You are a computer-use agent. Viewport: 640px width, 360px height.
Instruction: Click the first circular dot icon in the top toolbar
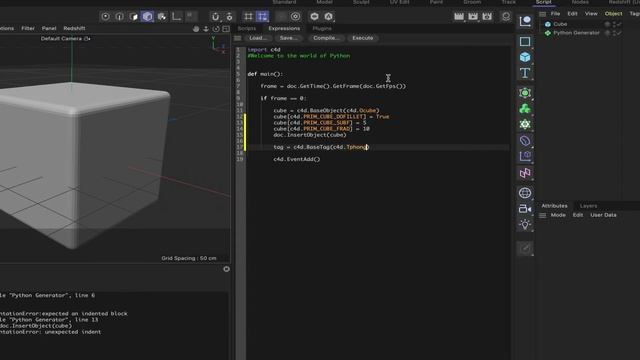105,16
